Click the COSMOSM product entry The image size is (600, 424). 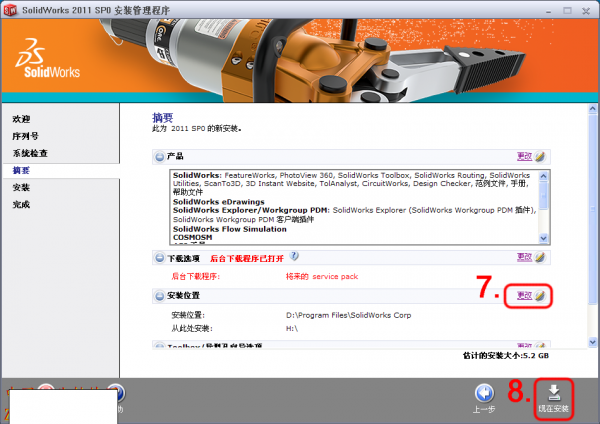tap(192, 237)
